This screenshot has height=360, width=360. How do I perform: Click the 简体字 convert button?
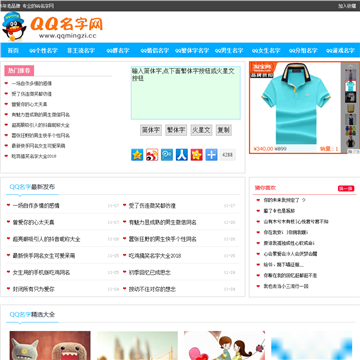[151, 130]
